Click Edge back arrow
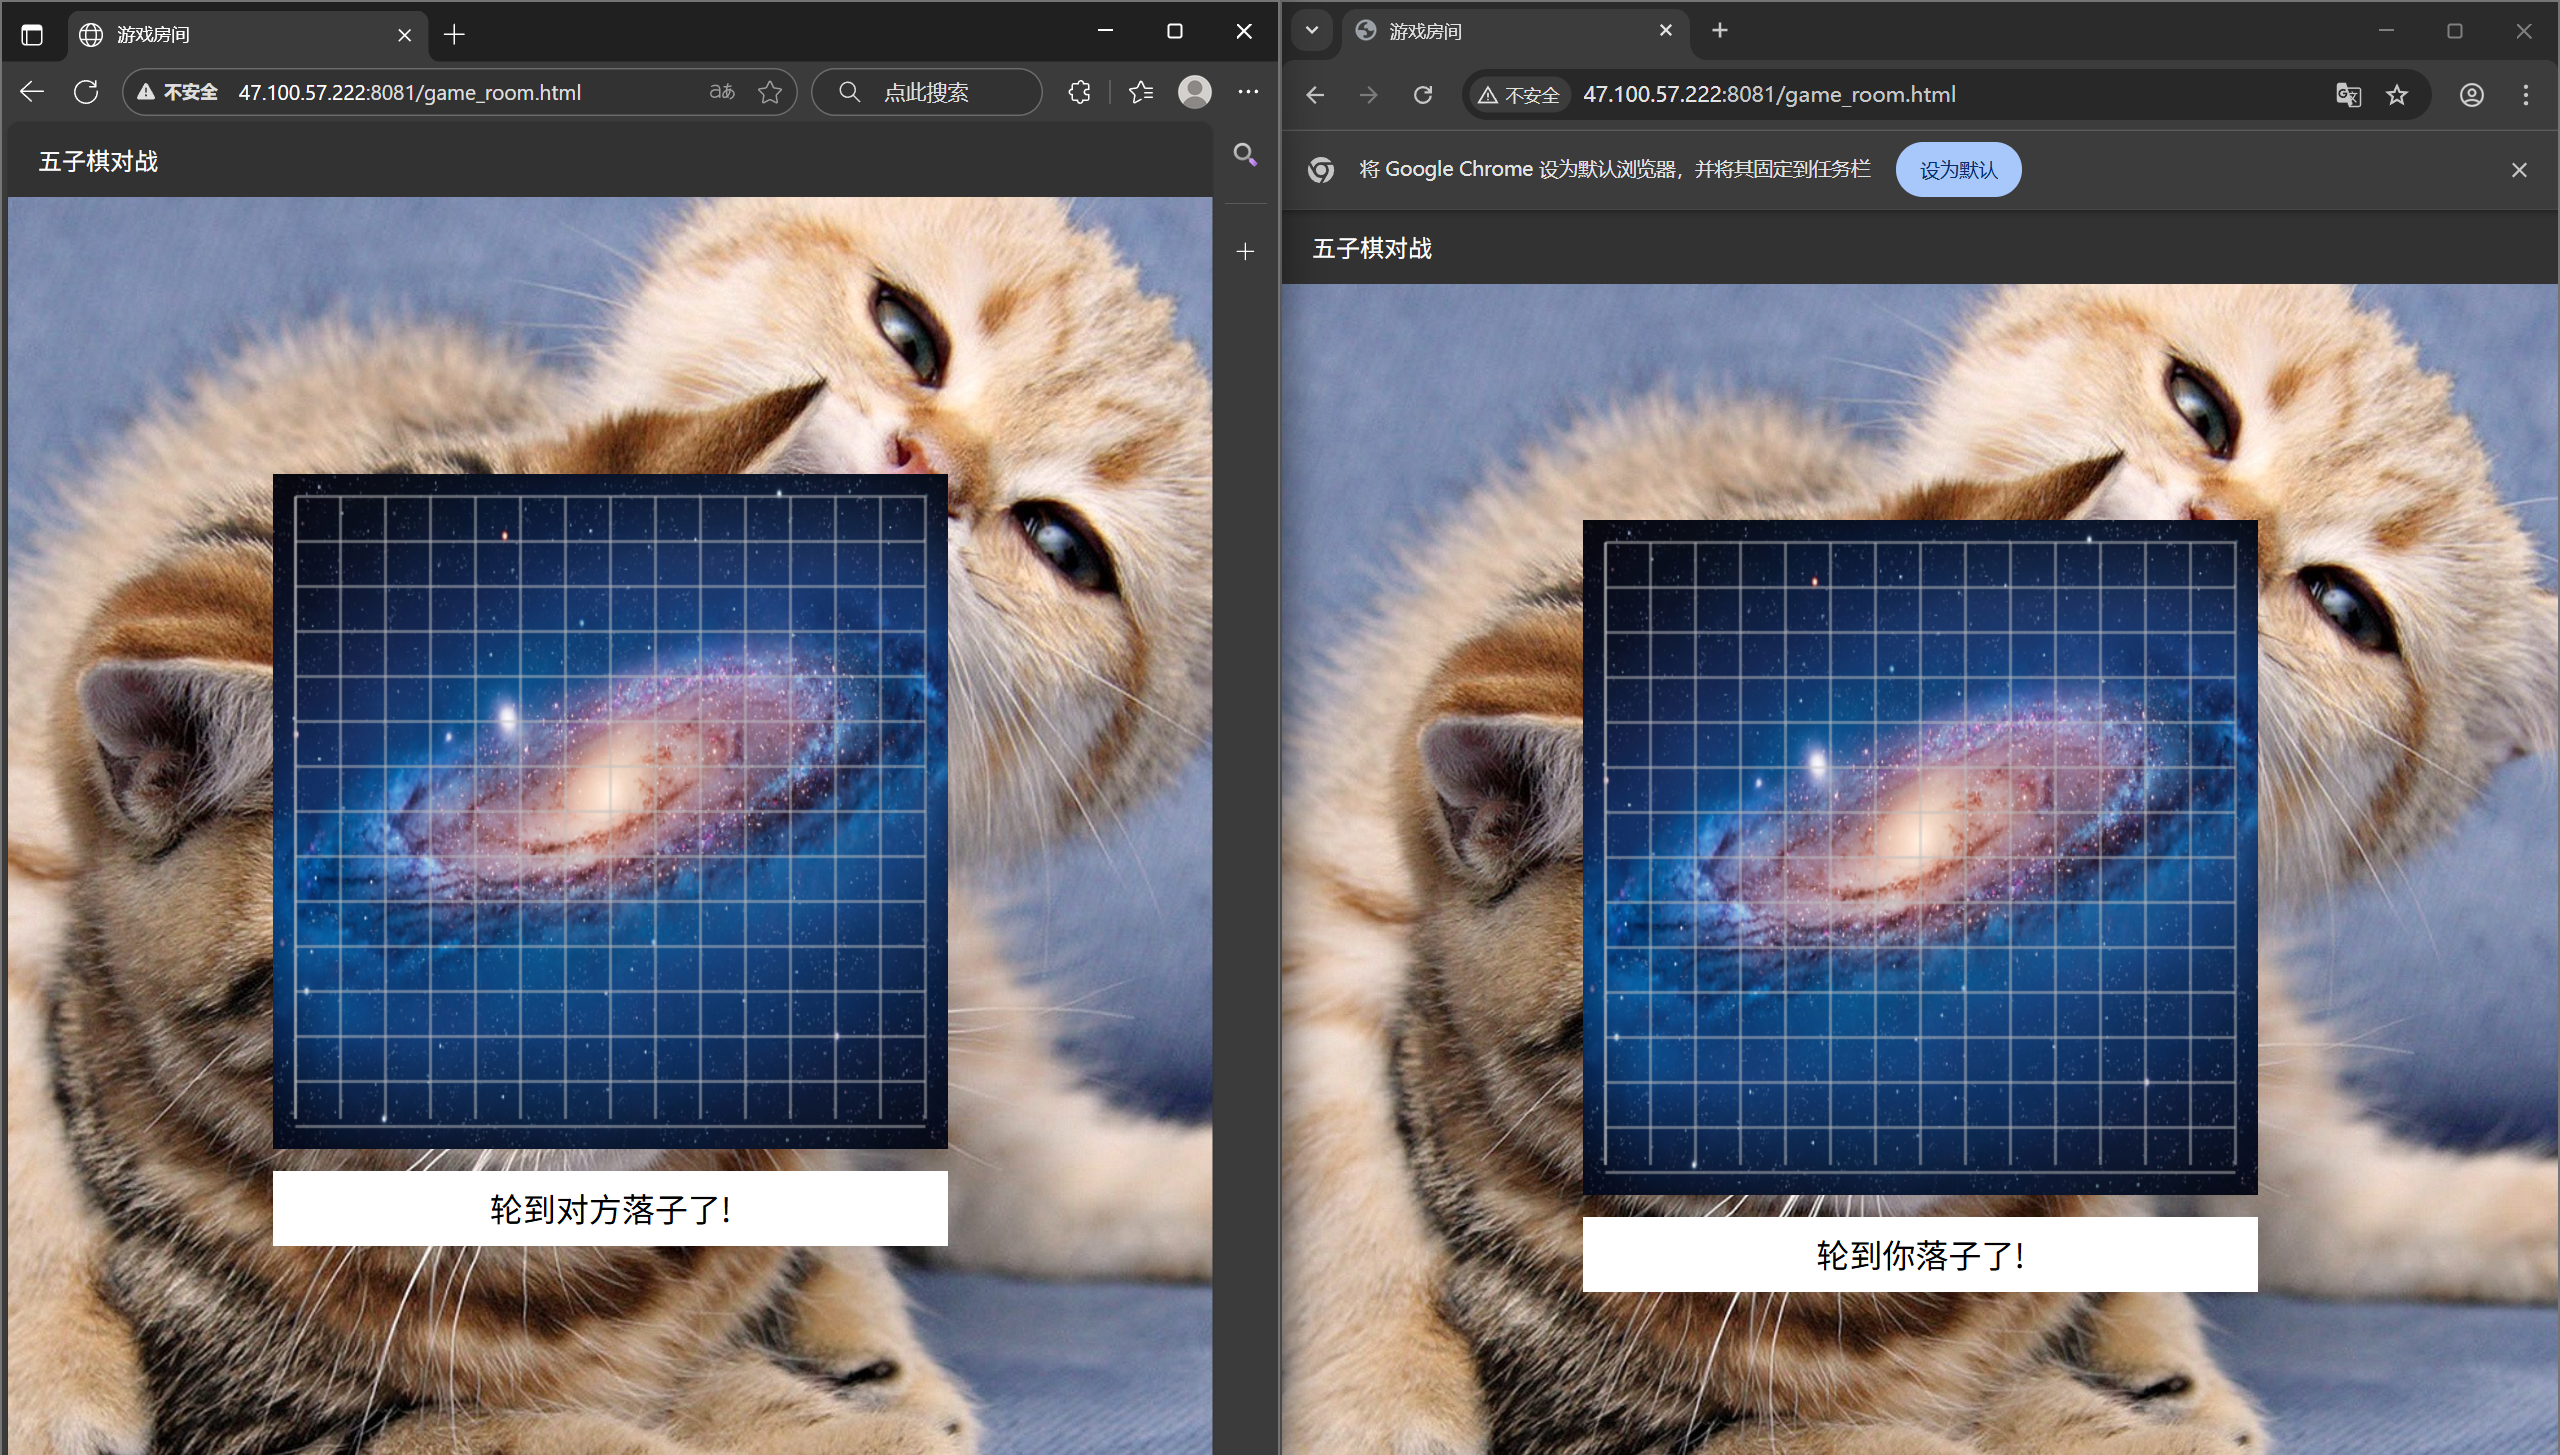Screen dimensions: 2560x1455 pos(32,92)
